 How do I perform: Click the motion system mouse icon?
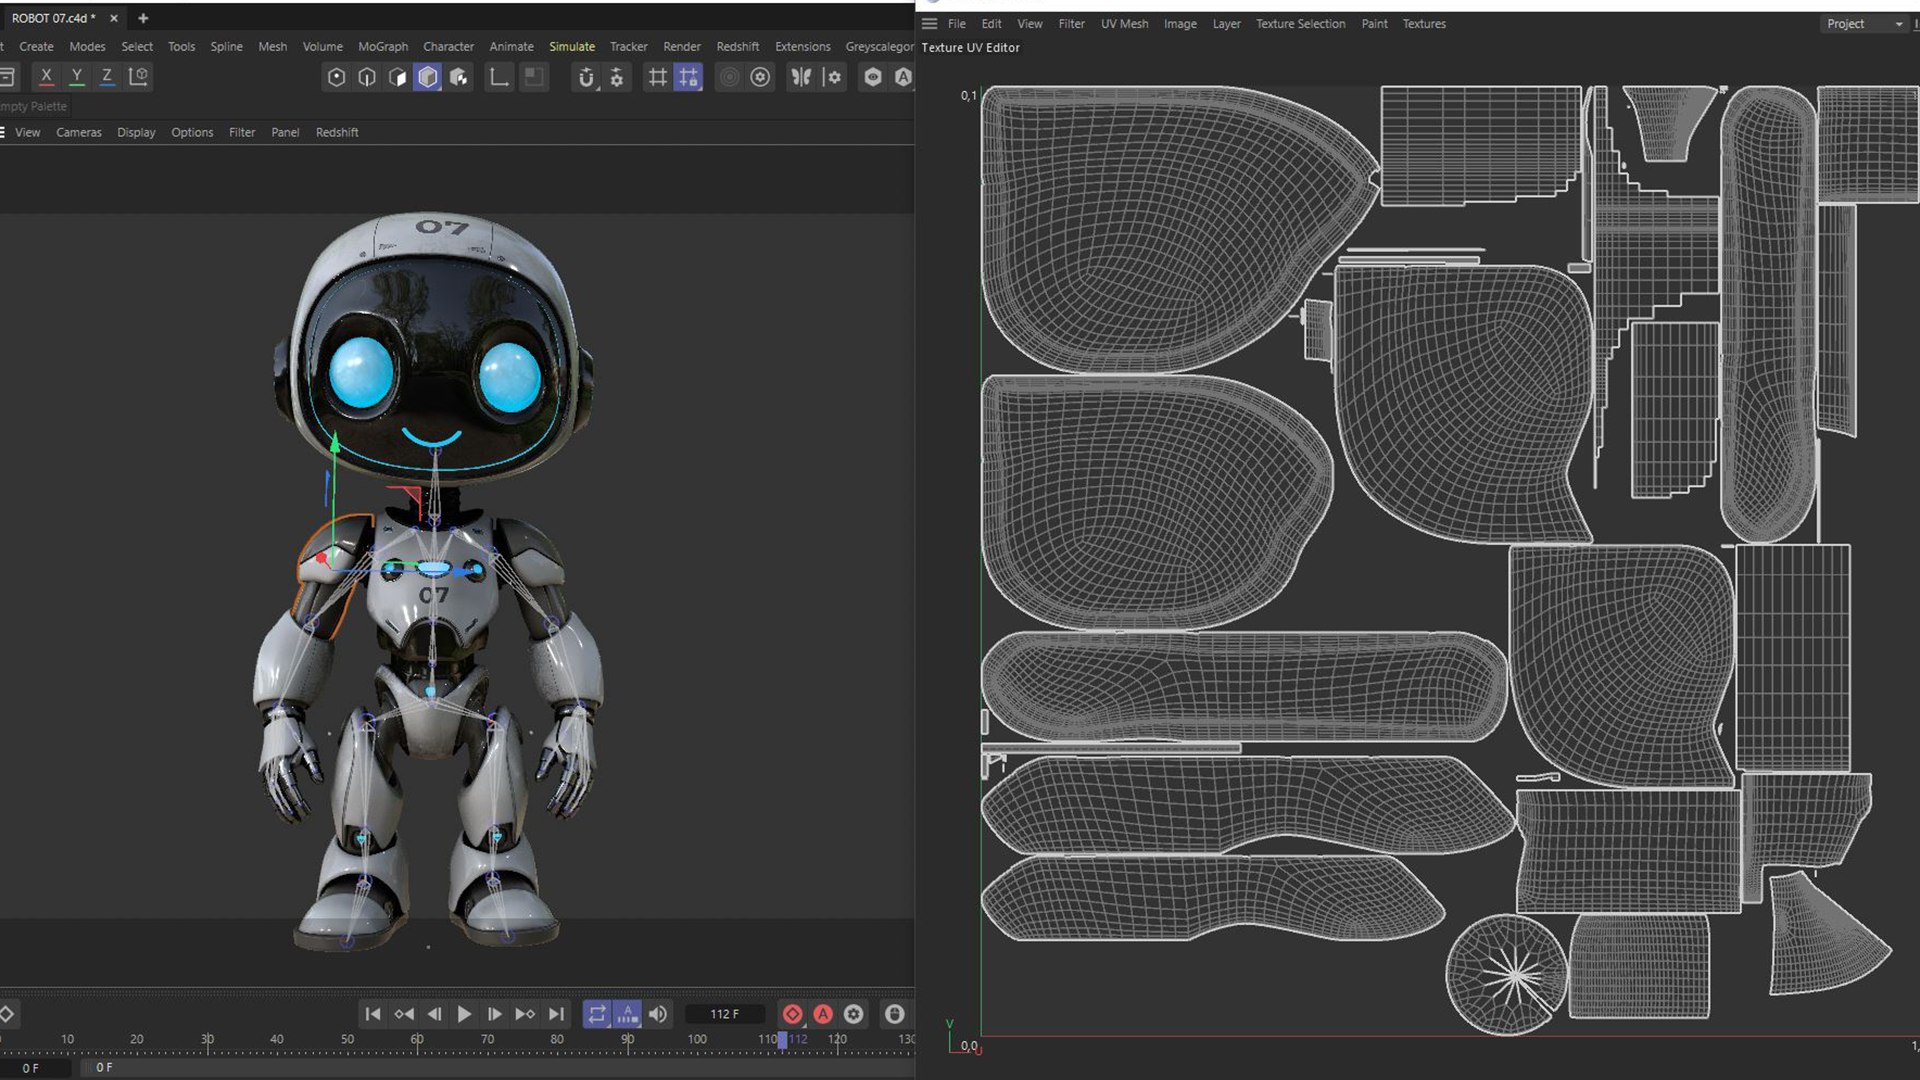895,1014
